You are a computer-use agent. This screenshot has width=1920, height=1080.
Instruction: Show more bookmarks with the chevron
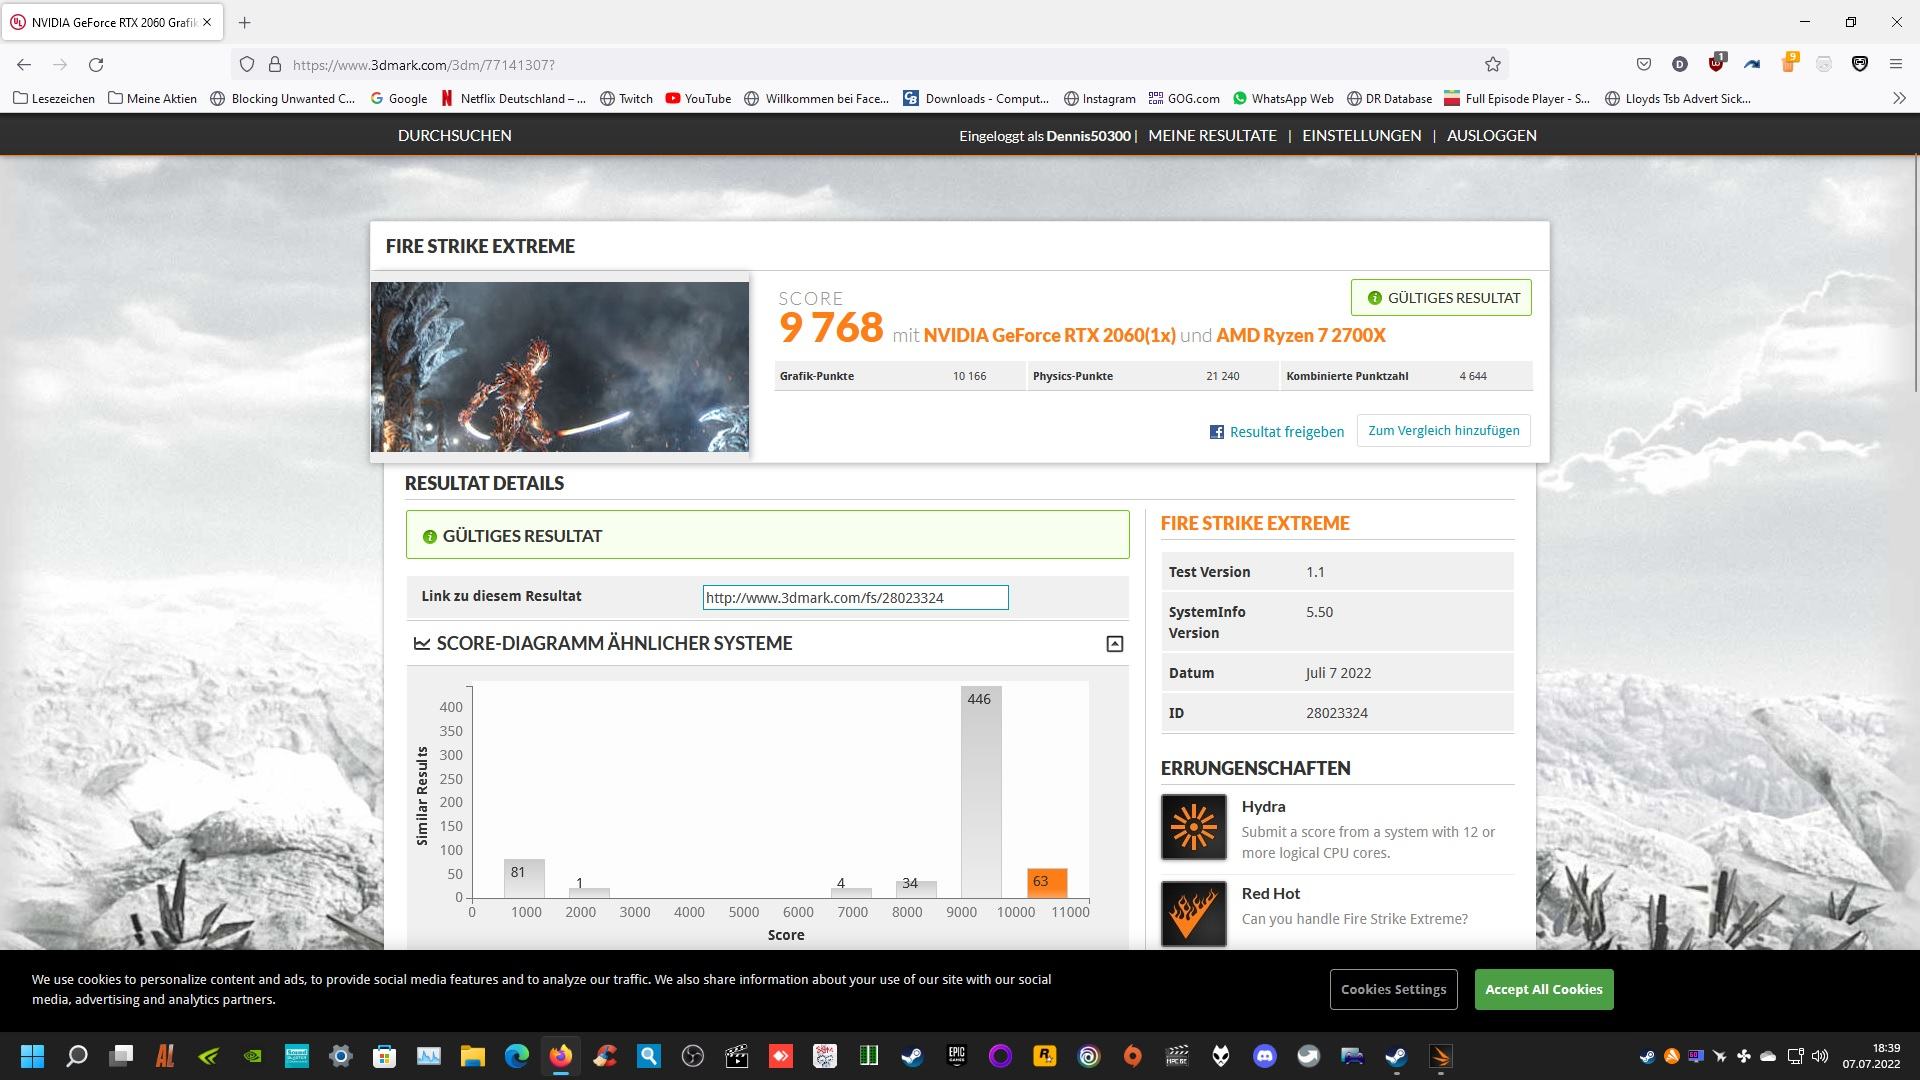[1899, 98]
